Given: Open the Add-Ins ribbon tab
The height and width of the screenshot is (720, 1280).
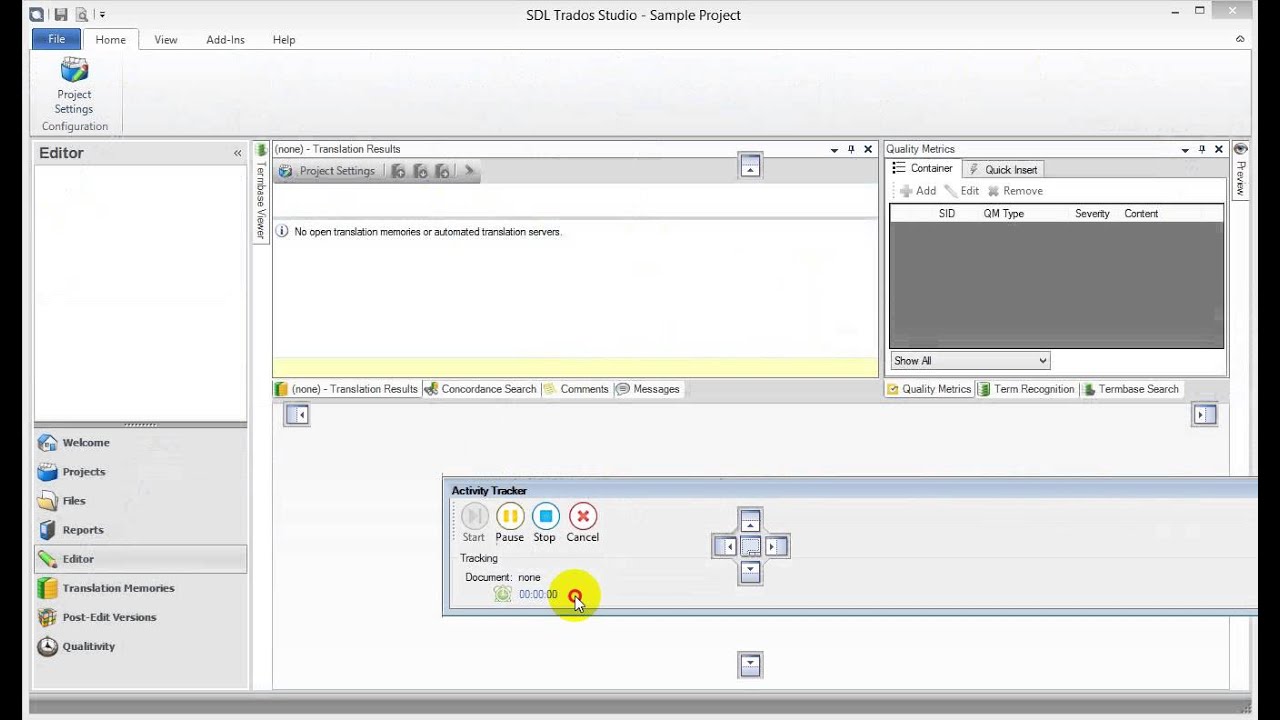Looking at the screenshot, I should [225, 40].
